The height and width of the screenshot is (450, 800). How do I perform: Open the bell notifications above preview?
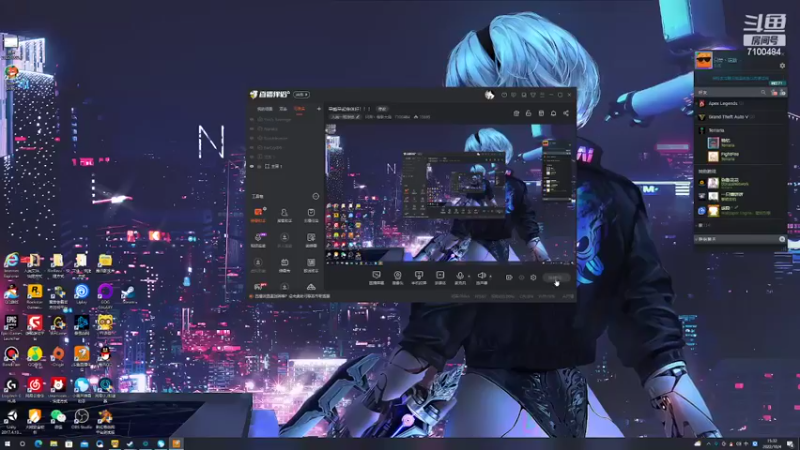[x=554, y=113]
